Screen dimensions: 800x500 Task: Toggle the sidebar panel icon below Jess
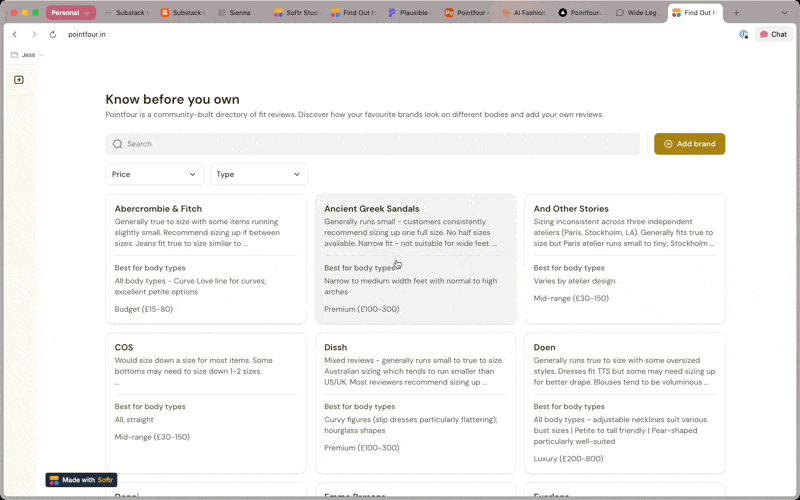tap(19, 80)
